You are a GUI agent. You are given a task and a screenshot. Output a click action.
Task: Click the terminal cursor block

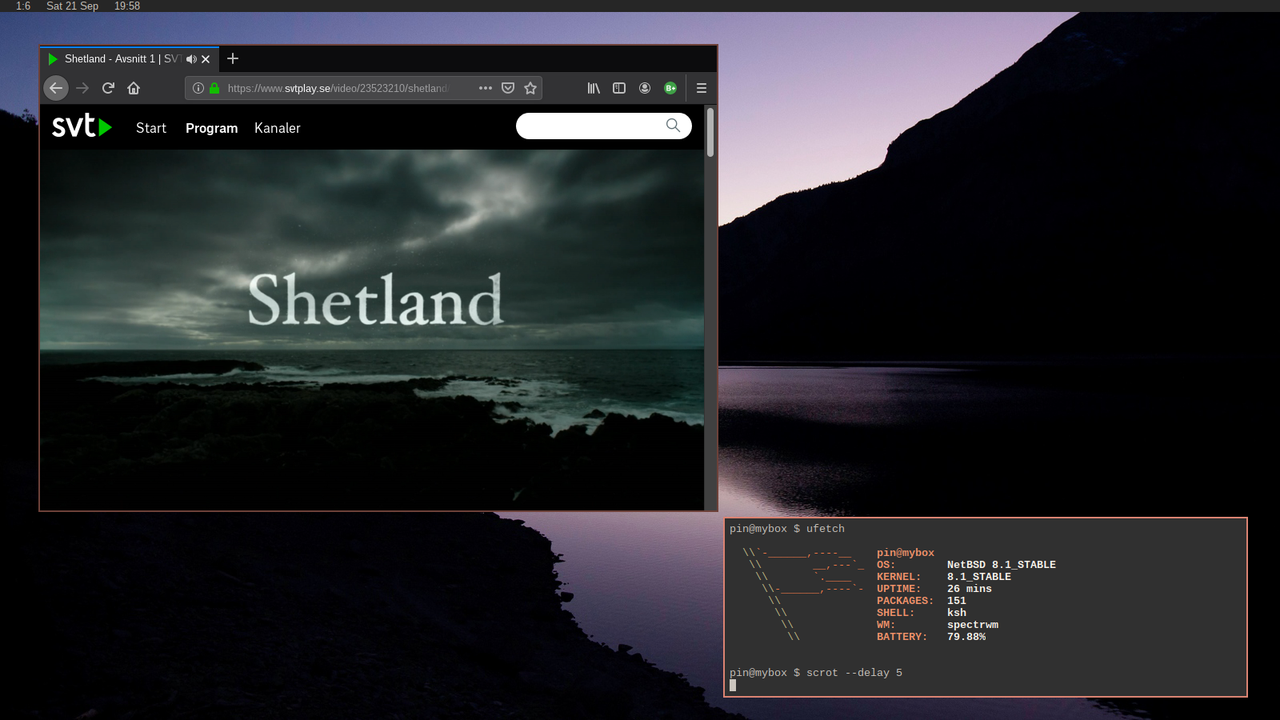pyautogui.click(x=733, y=685)
